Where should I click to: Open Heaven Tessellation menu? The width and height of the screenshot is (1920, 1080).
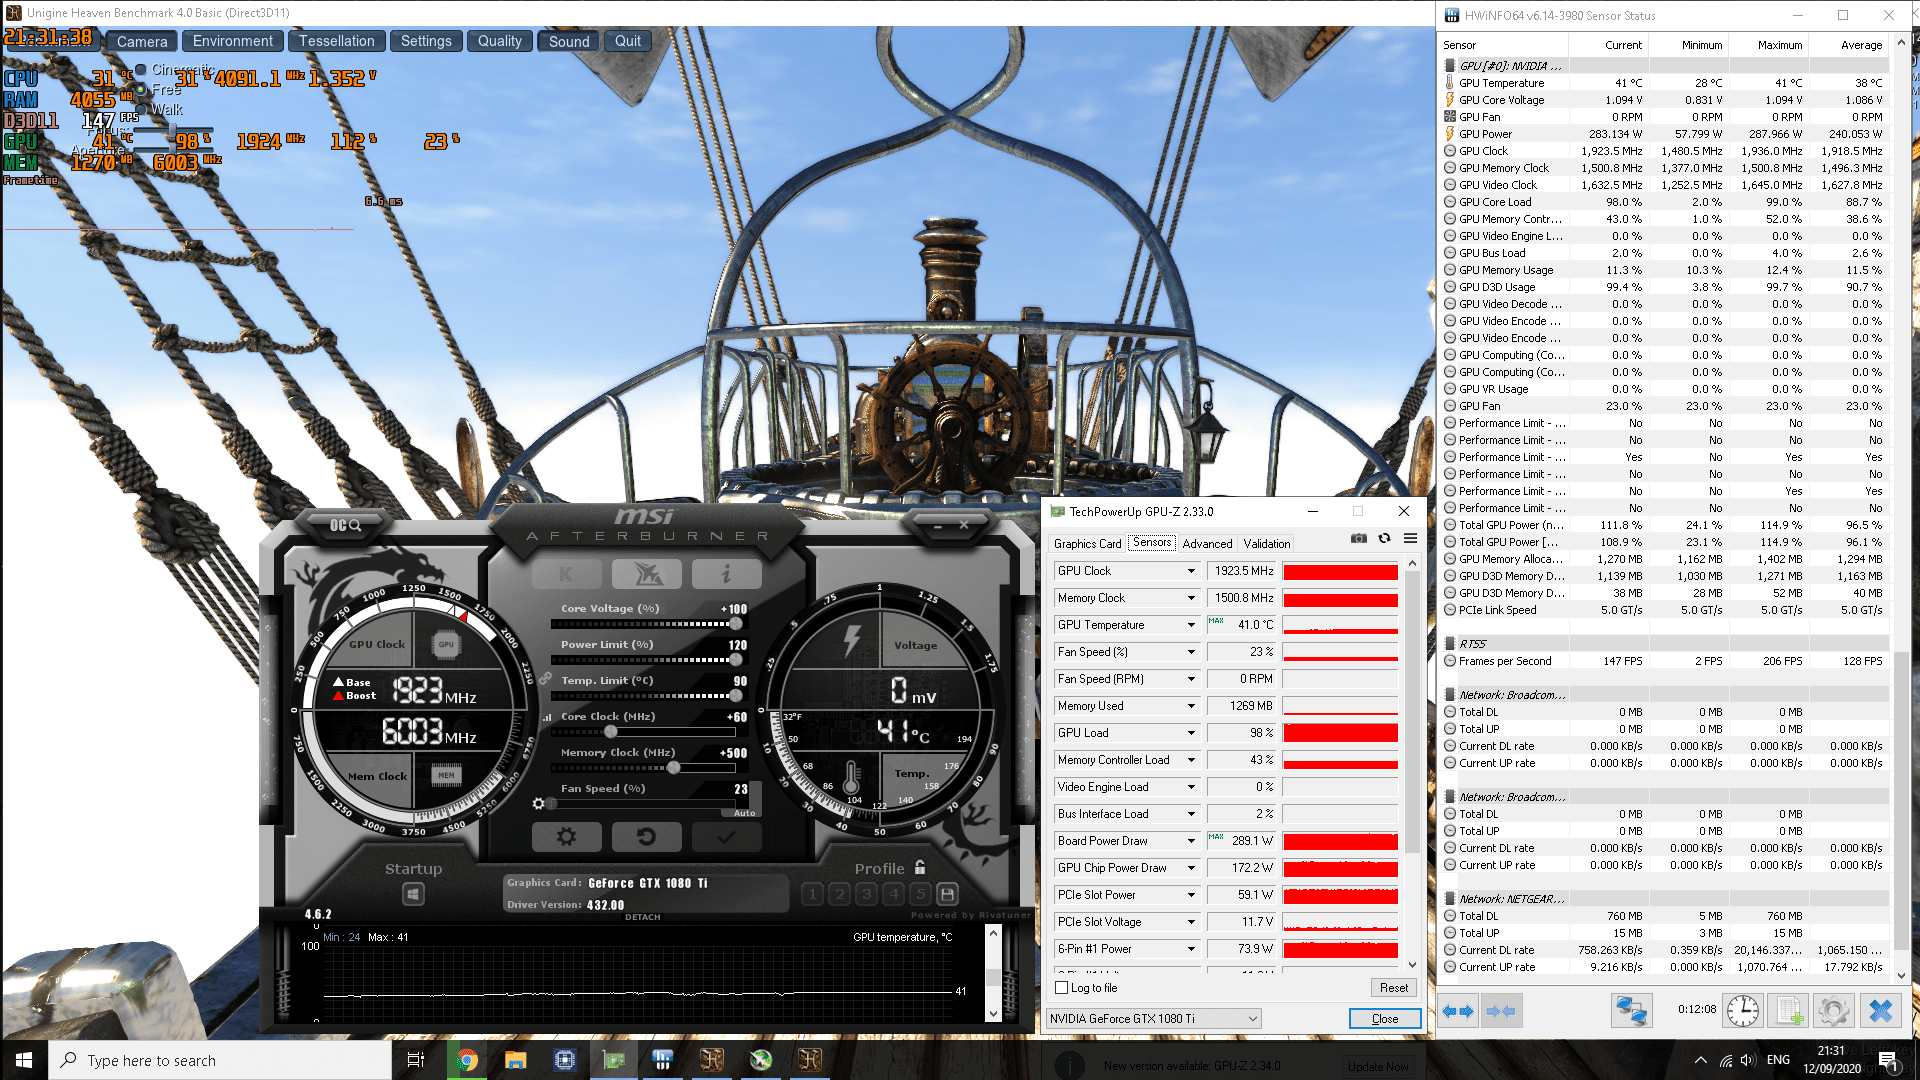point(336,41)
